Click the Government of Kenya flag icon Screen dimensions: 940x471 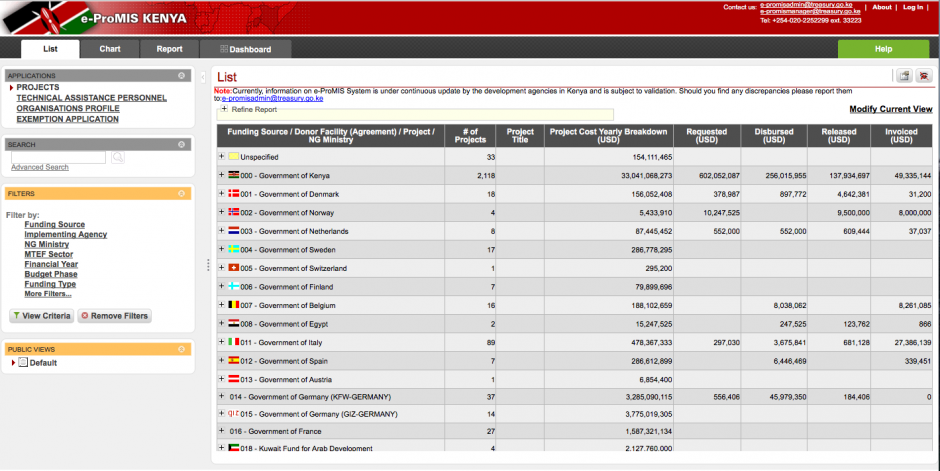[x=234, y=175]
